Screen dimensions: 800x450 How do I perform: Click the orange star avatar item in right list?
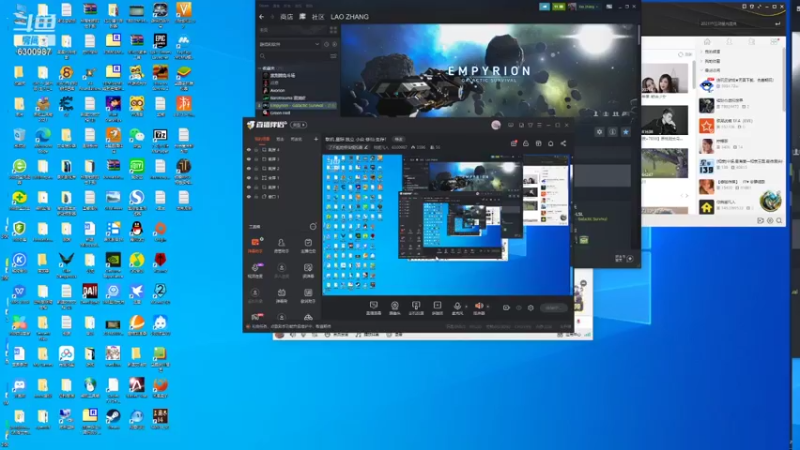pos(706,126)
